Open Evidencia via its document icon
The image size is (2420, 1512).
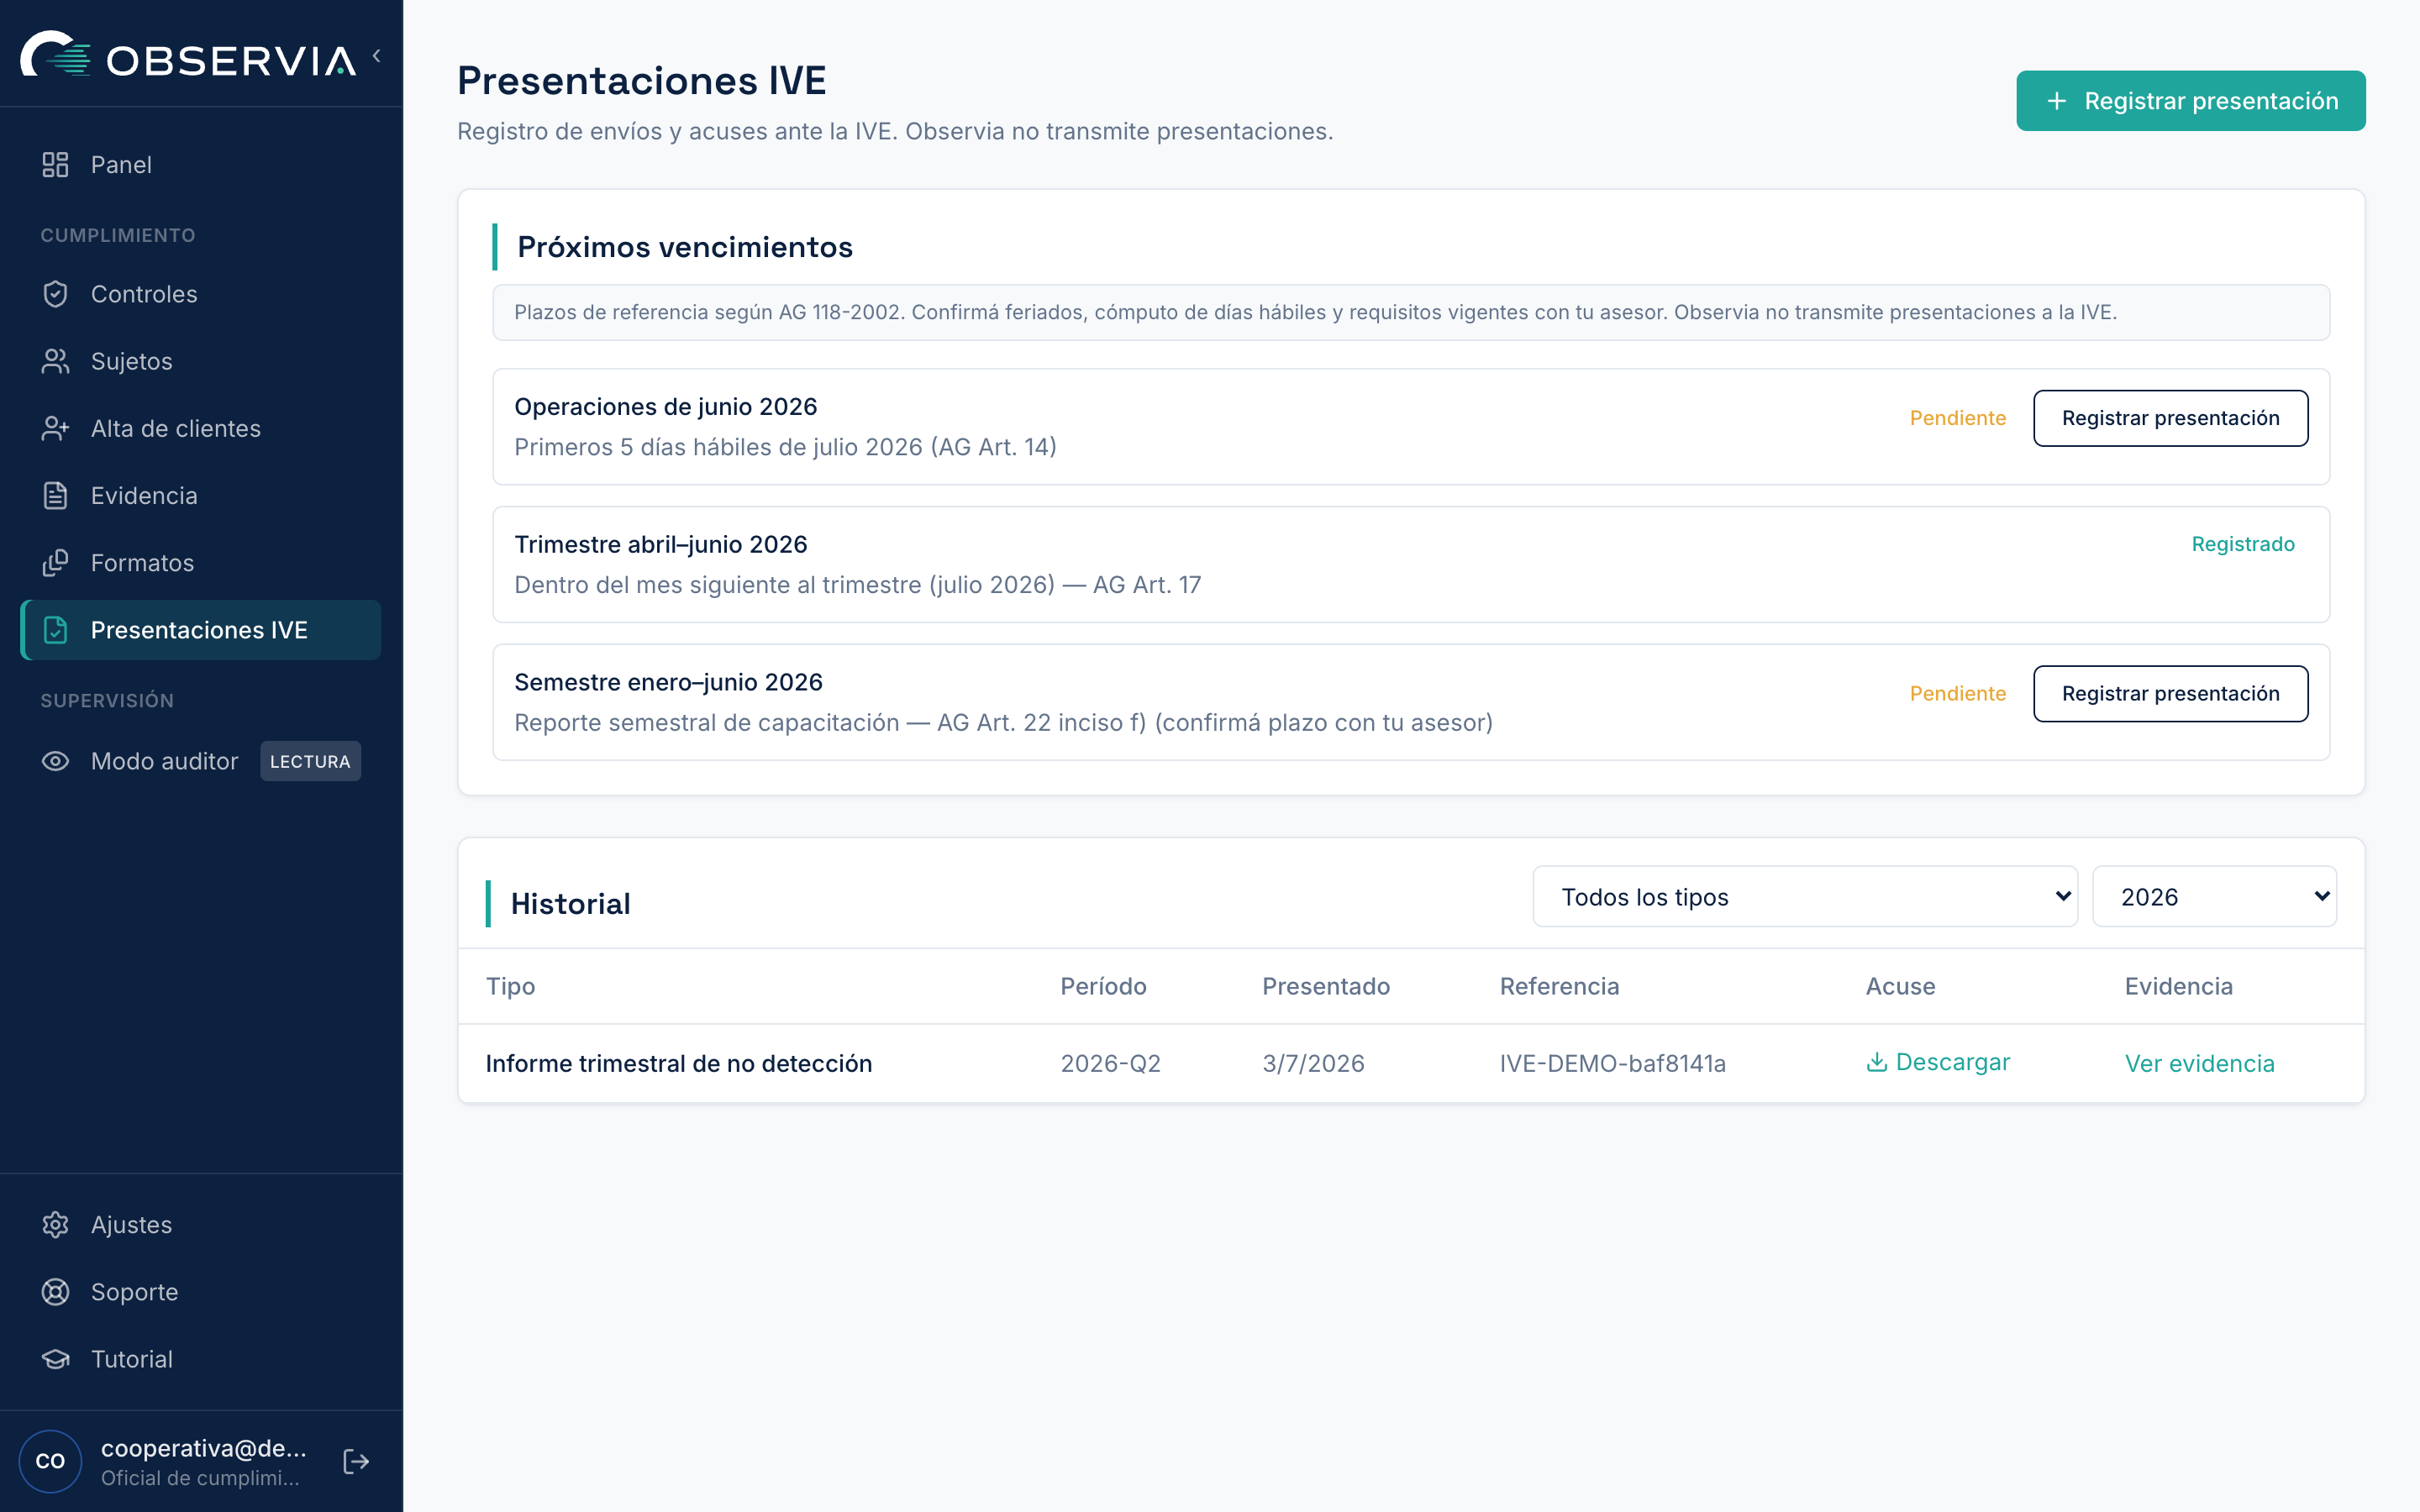[x=55, y=496]
